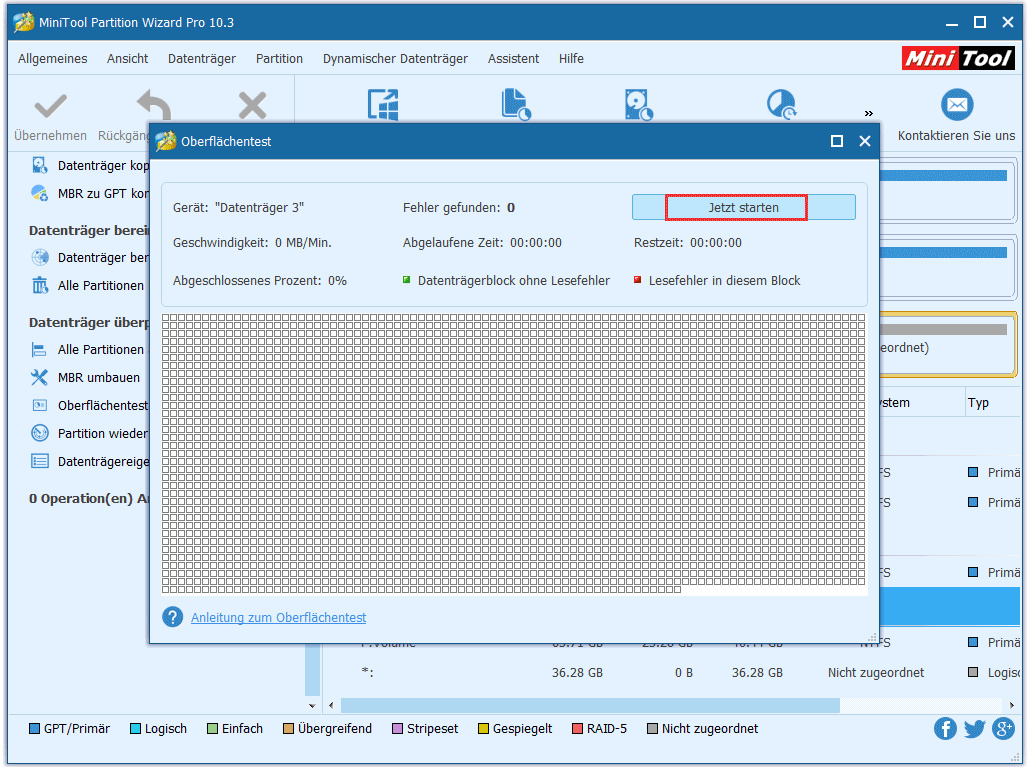1028x767 pixels.
Task: Open the Datenträger menu
Action: [201, 58]
